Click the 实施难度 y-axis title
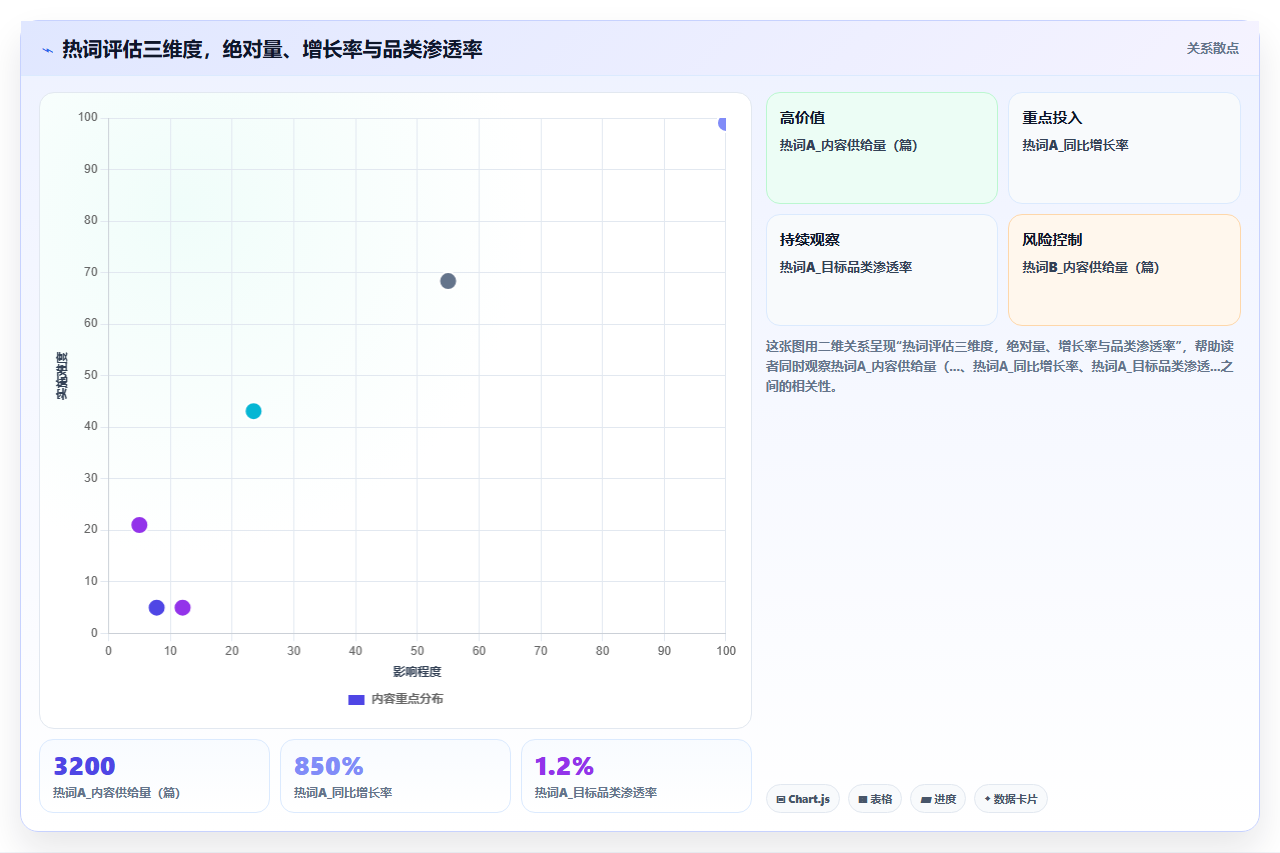The height and width of the screenshot is (853, 1280). pos(62,376)
